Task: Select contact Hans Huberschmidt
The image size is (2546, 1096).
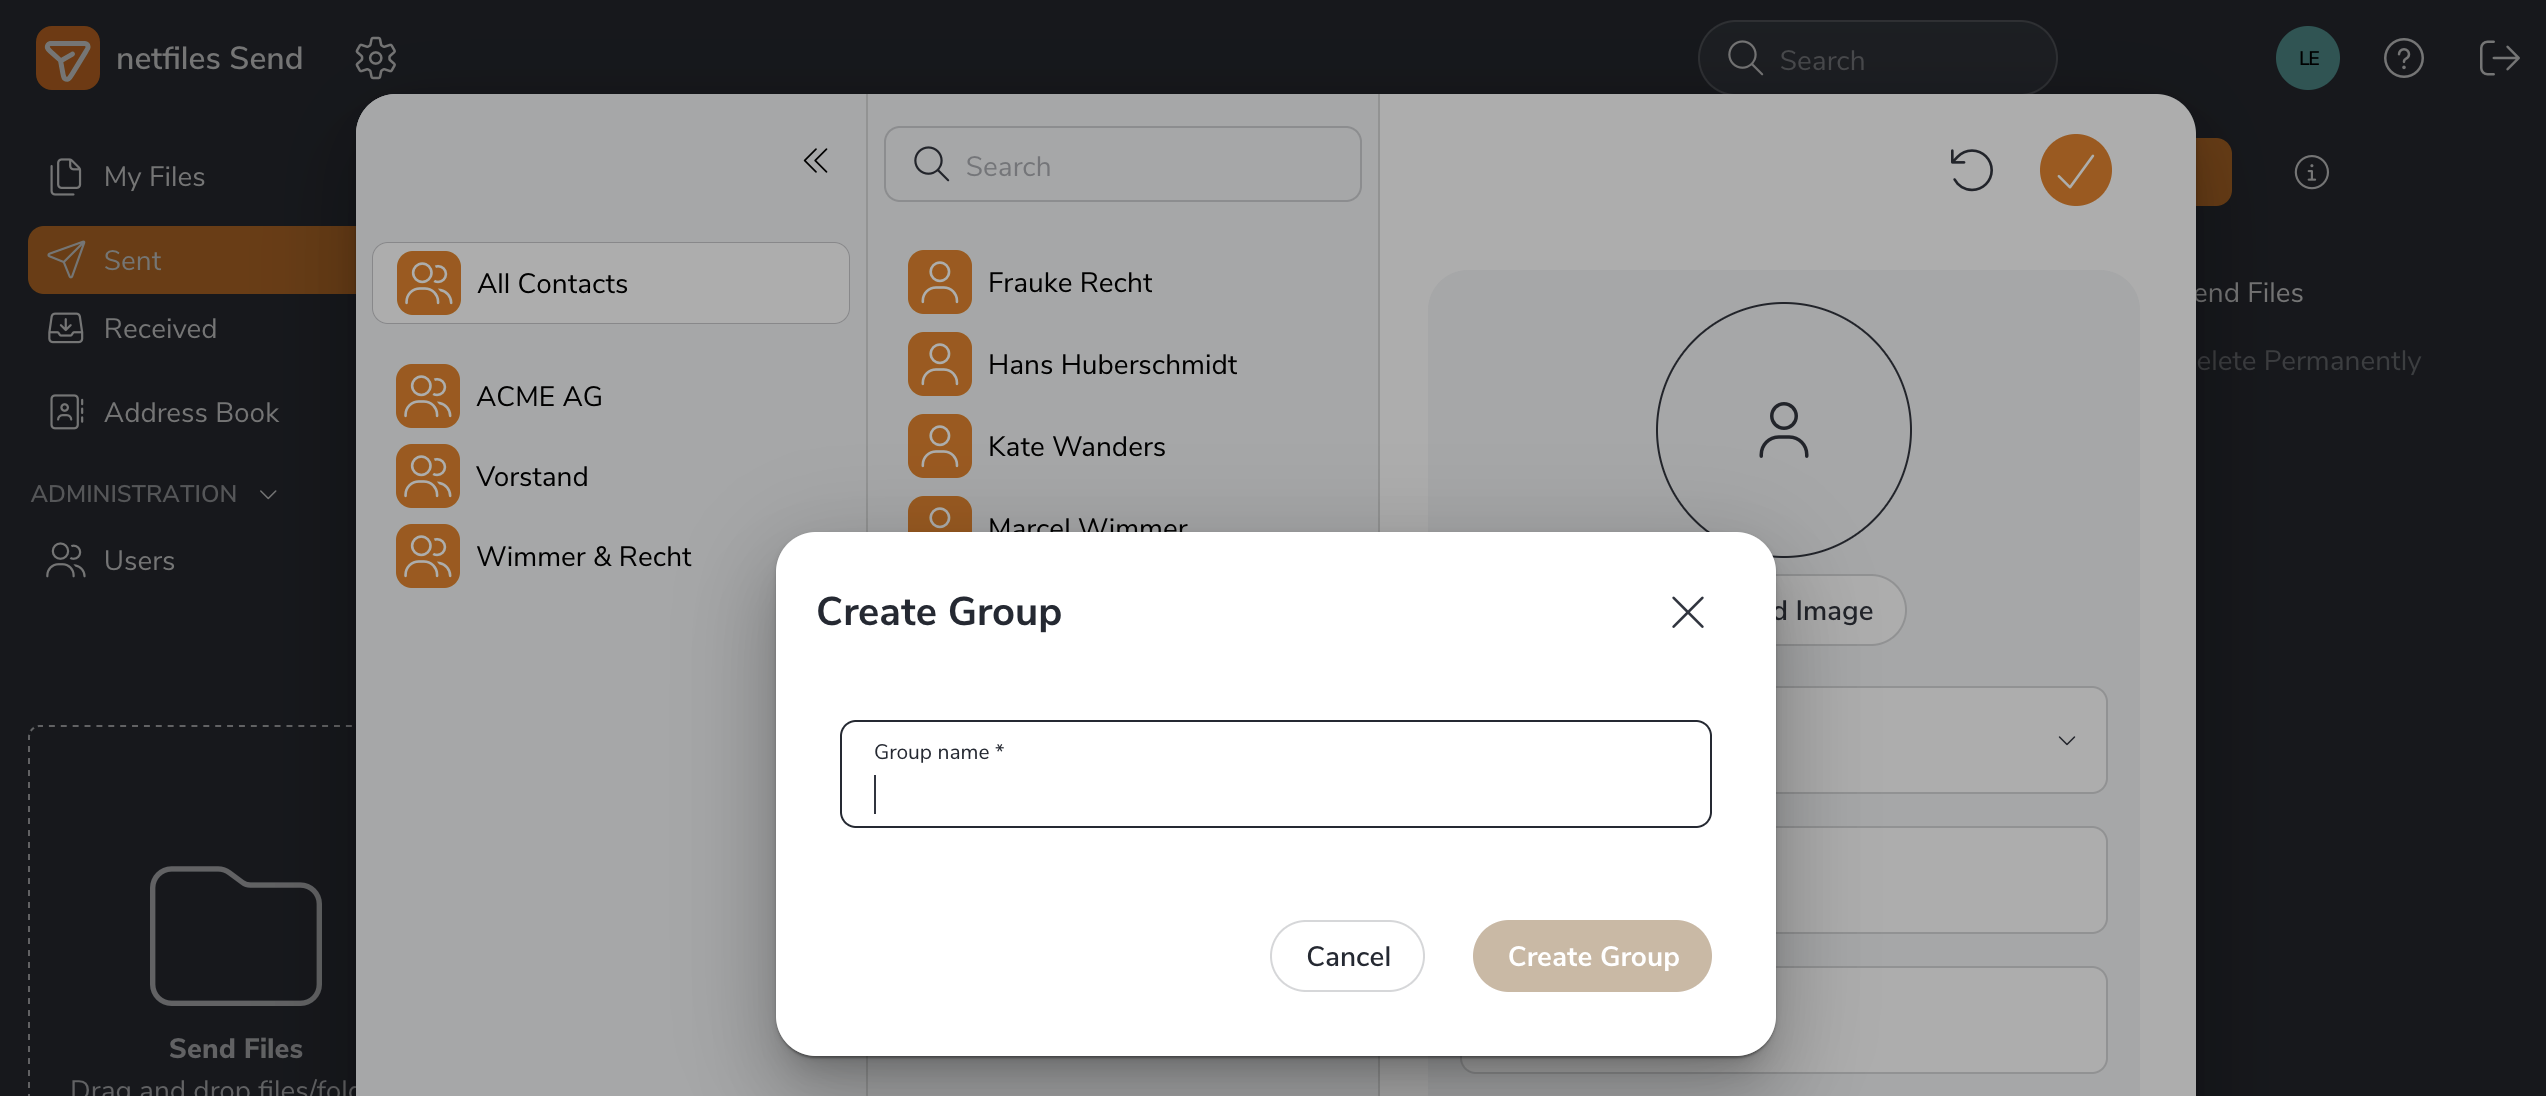Action: [1111, 365]
